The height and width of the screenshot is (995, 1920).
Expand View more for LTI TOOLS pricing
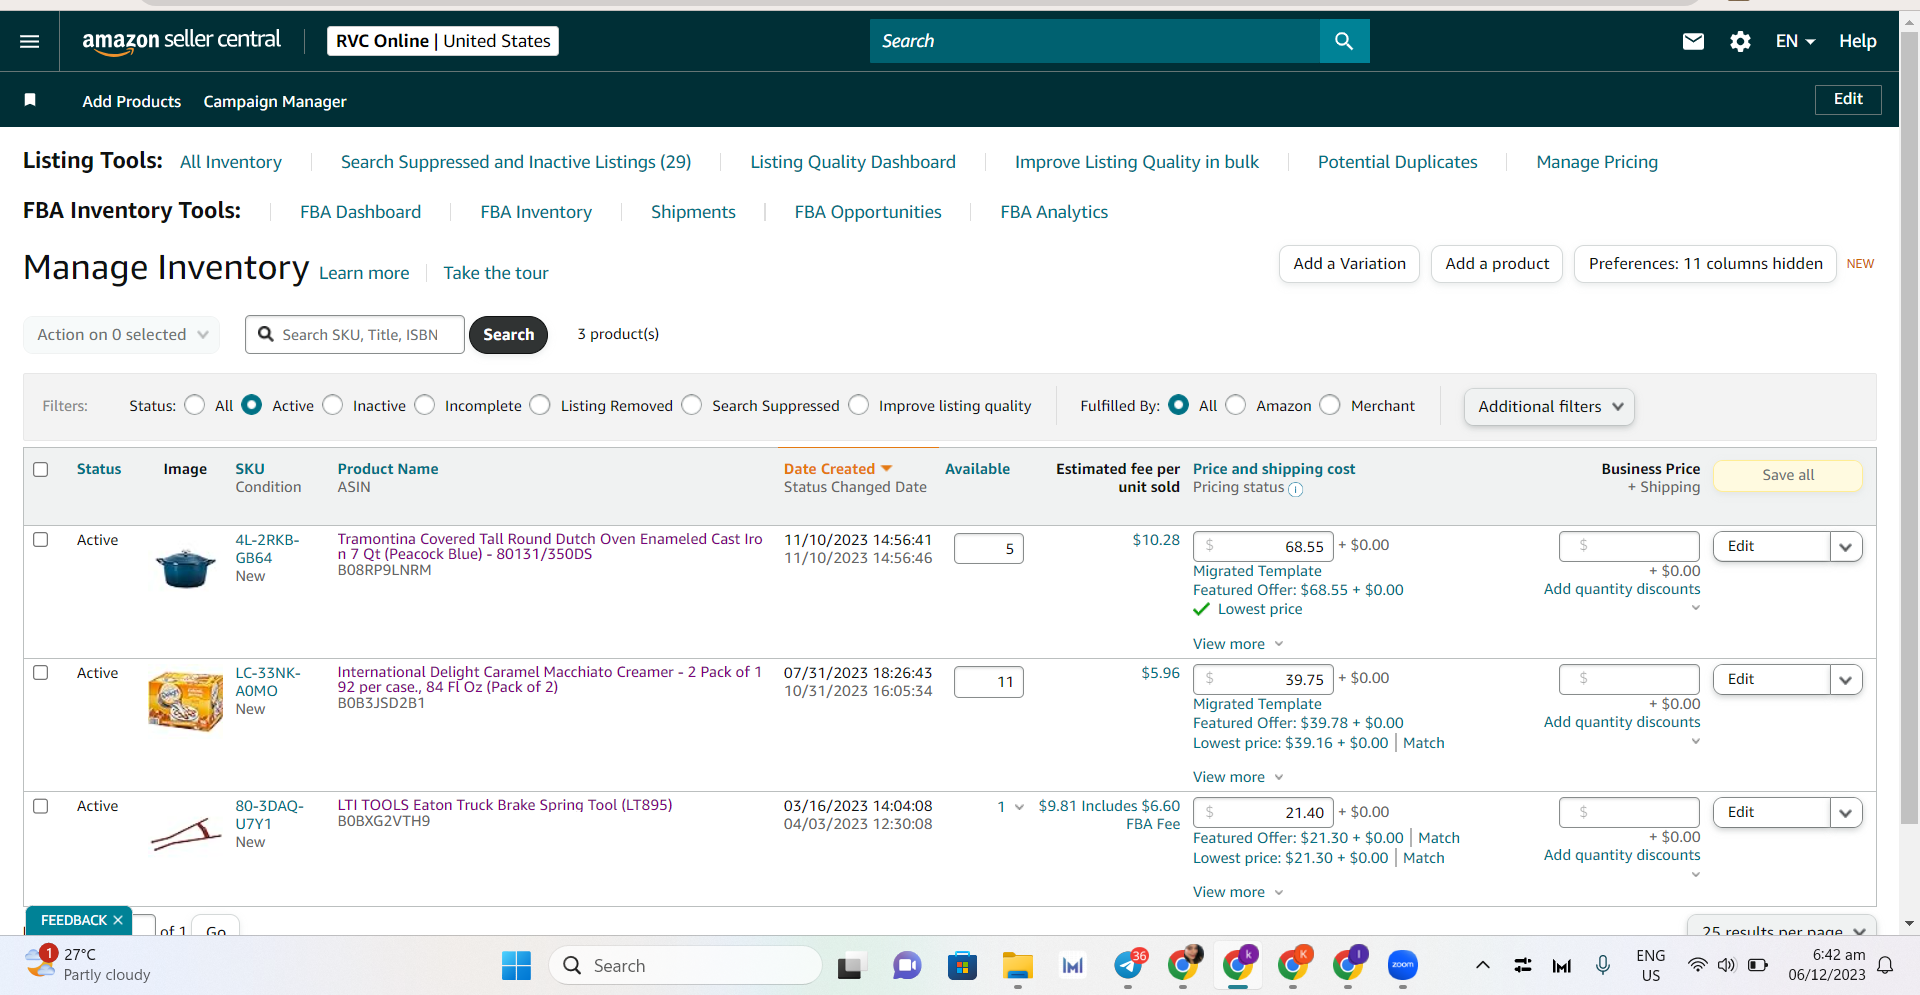click(x=1238, y=892)
